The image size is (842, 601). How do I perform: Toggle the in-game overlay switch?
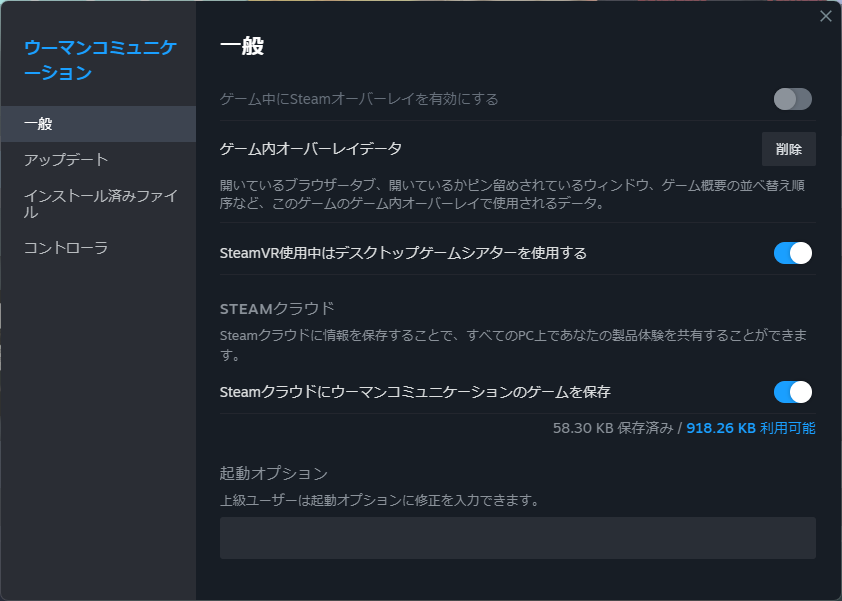[x=791, y=99]
